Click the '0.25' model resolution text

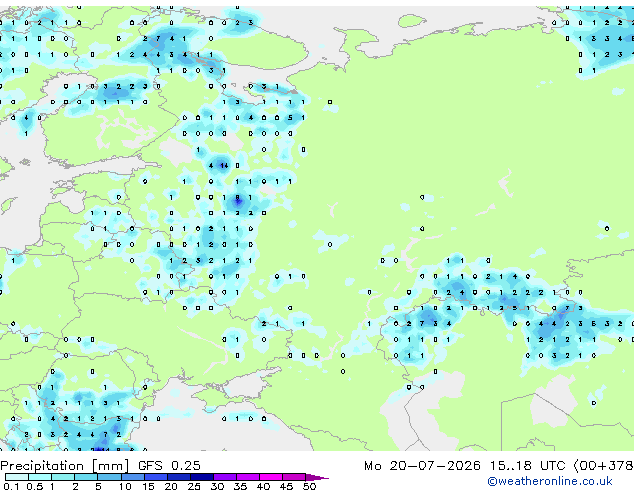click(x=186, y=466)
